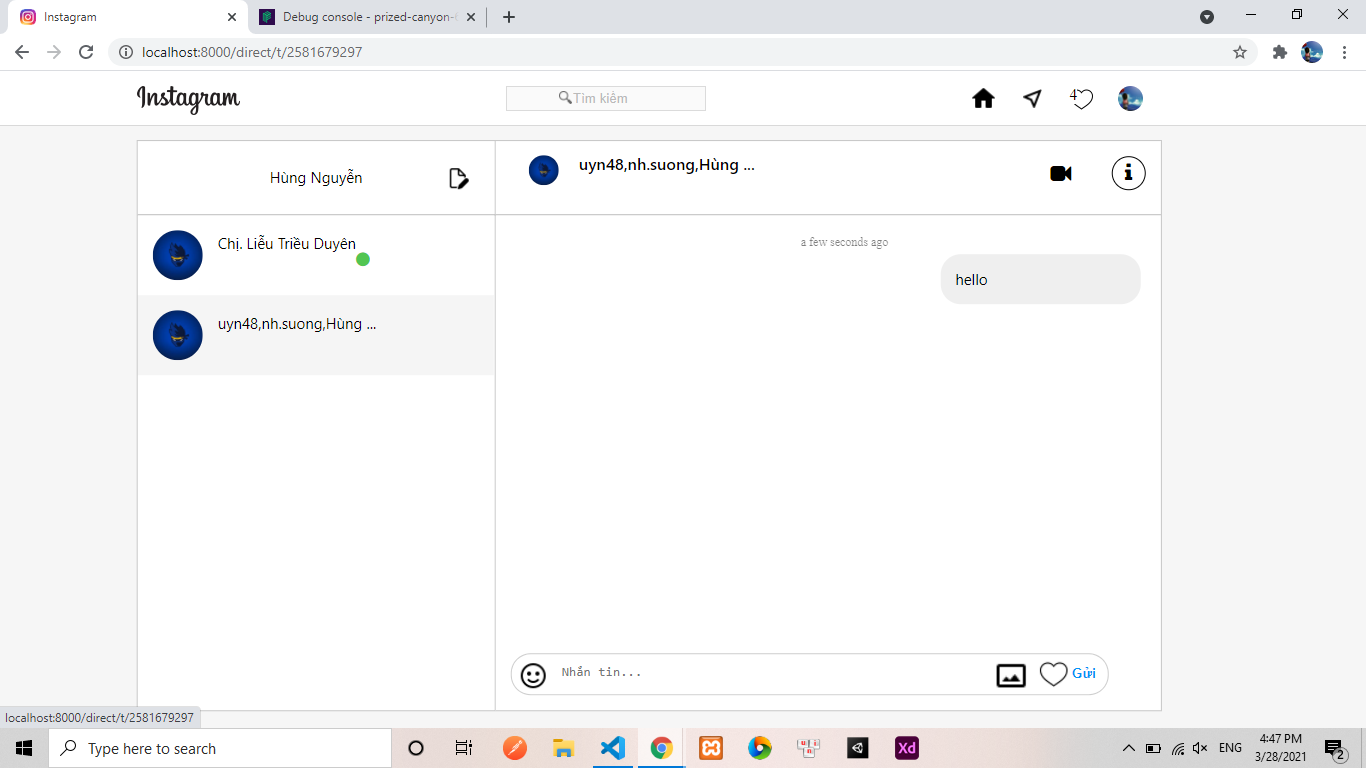Viewport: 1366px width, 768px height.
Task: Open the emoji picker
Action: pos(531,674)
